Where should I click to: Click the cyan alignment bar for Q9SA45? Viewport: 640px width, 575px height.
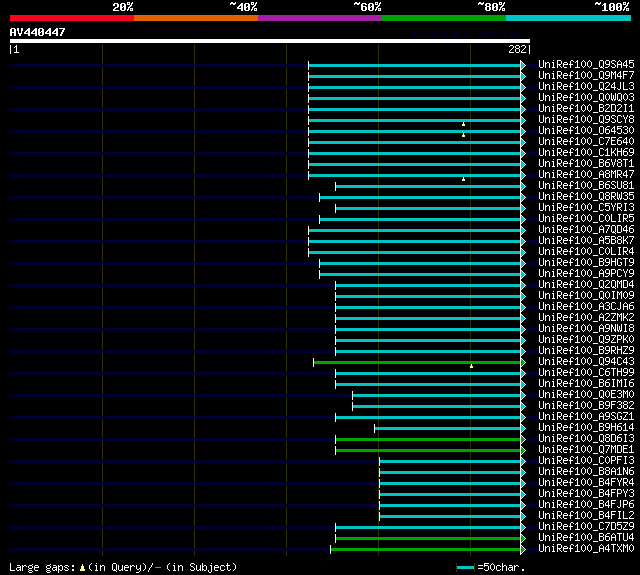point(414,65)
